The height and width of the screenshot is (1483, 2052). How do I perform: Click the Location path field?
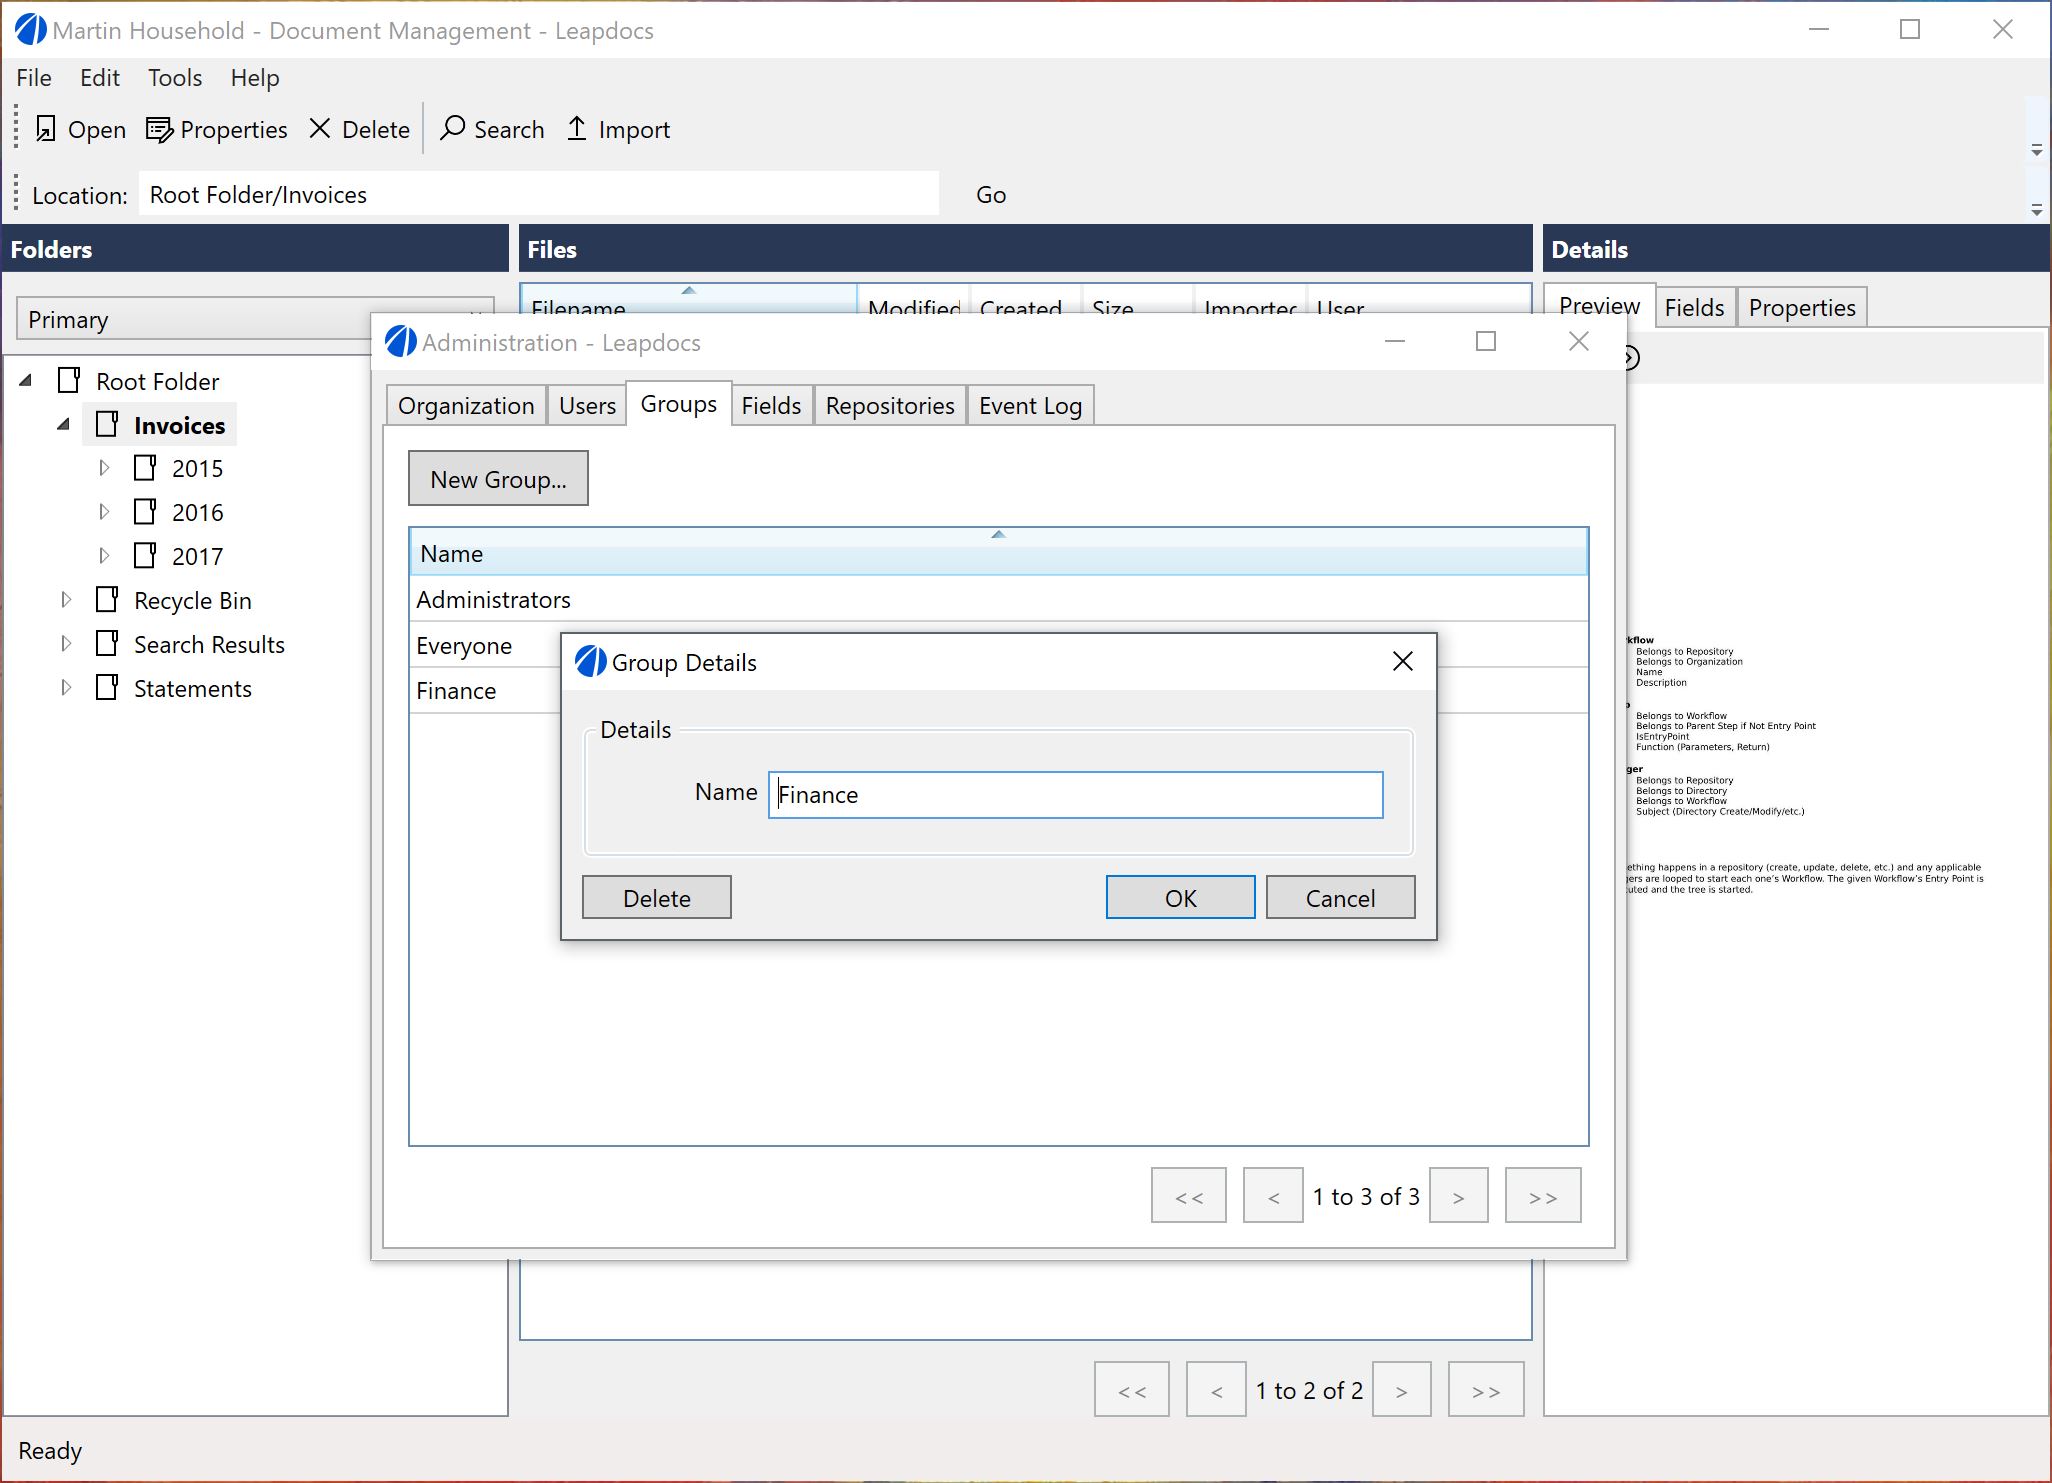coord(538,194)
